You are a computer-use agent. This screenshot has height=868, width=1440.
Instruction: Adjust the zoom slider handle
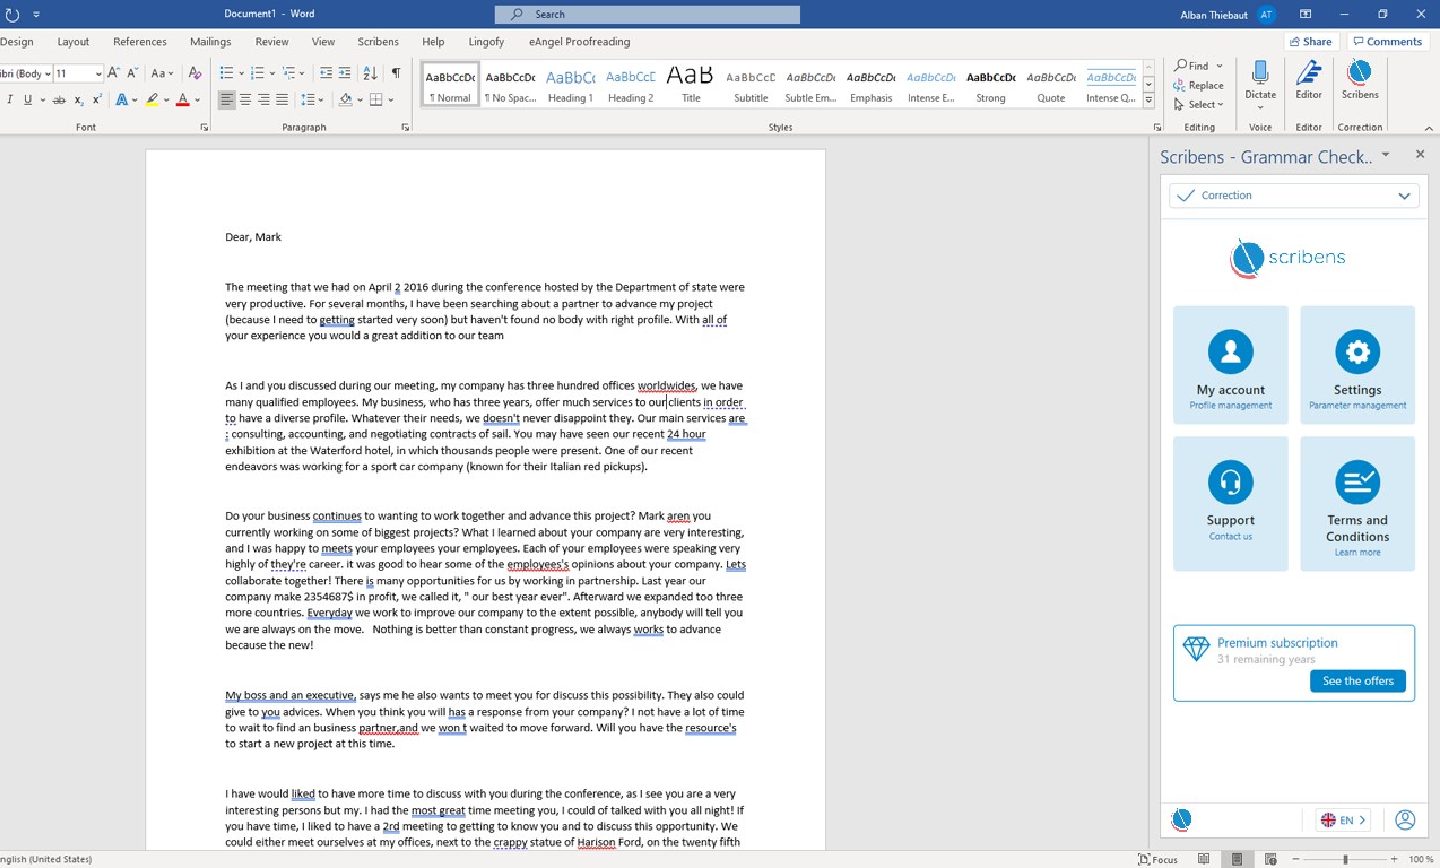[x=1345, y=859]
